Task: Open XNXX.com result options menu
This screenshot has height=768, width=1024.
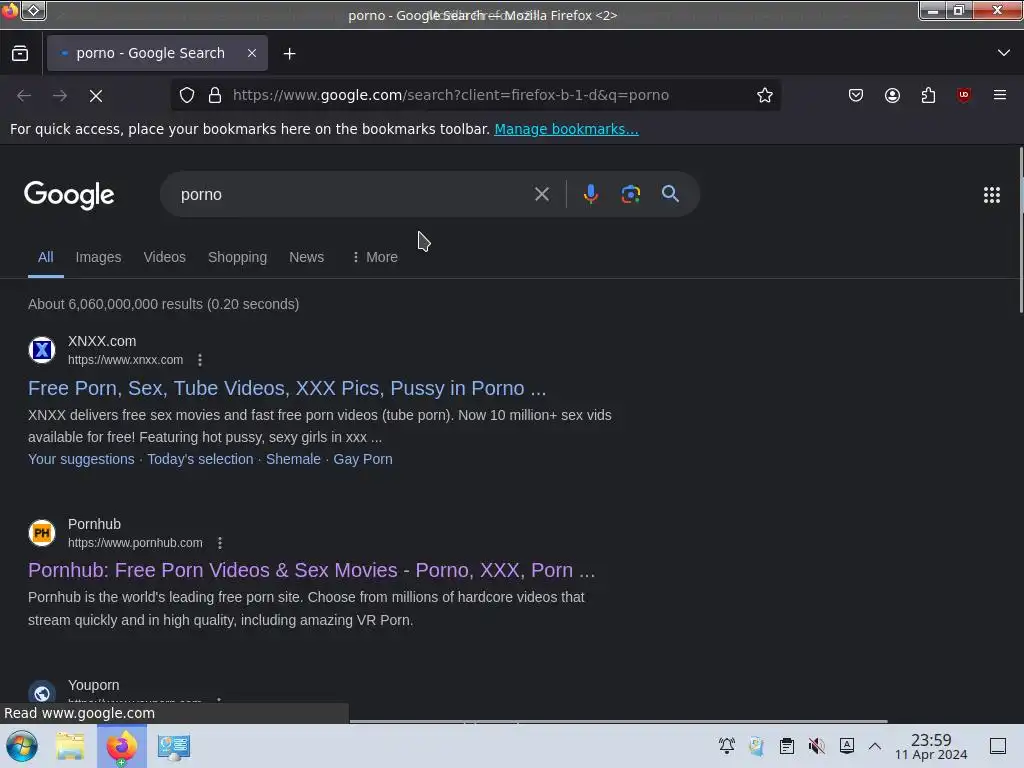Action: pos(200,360)
